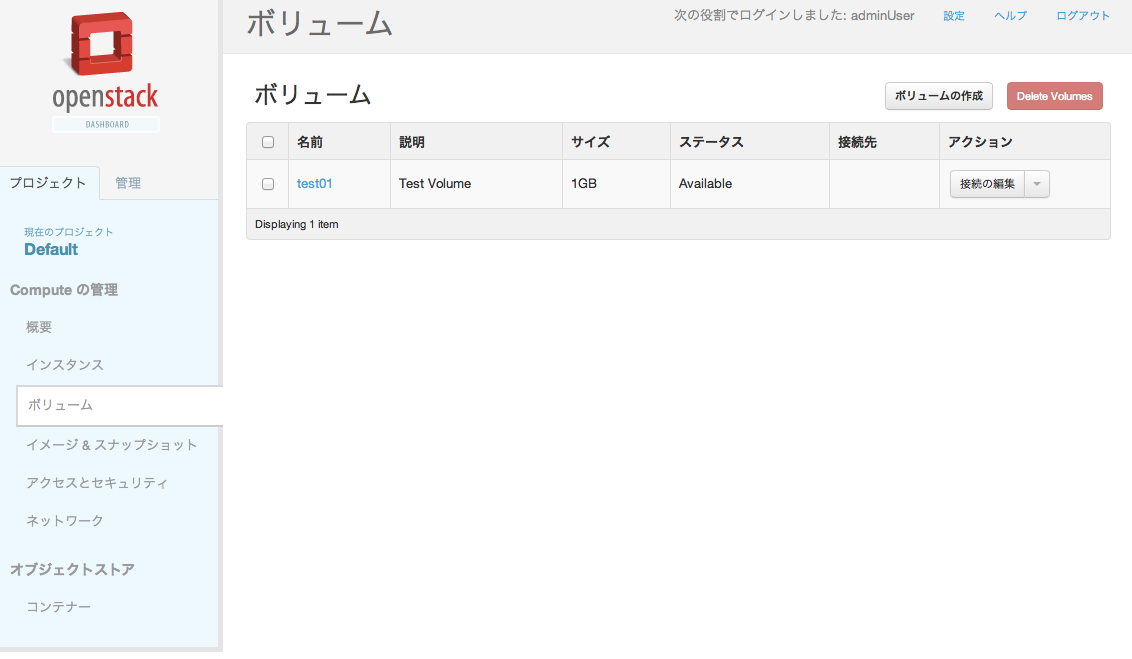Viewport: 1132px width, 659px height.
Task: Click the 接続の編集 button
Action: click(987, 184)
